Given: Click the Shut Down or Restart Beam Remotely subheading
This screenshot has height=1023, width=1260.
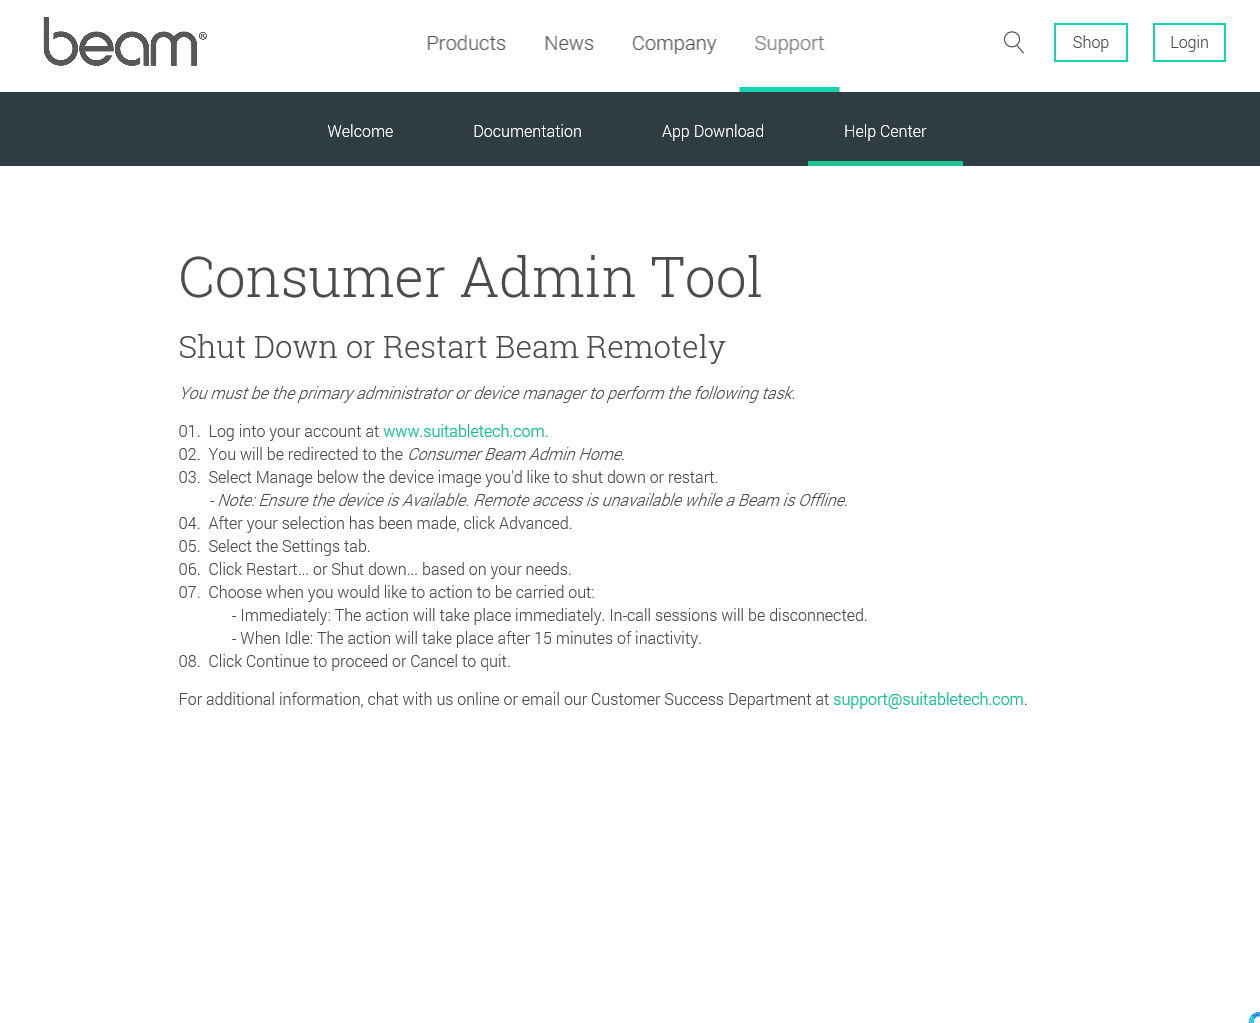Looking at the screenshot, I should tap(452, 347).
